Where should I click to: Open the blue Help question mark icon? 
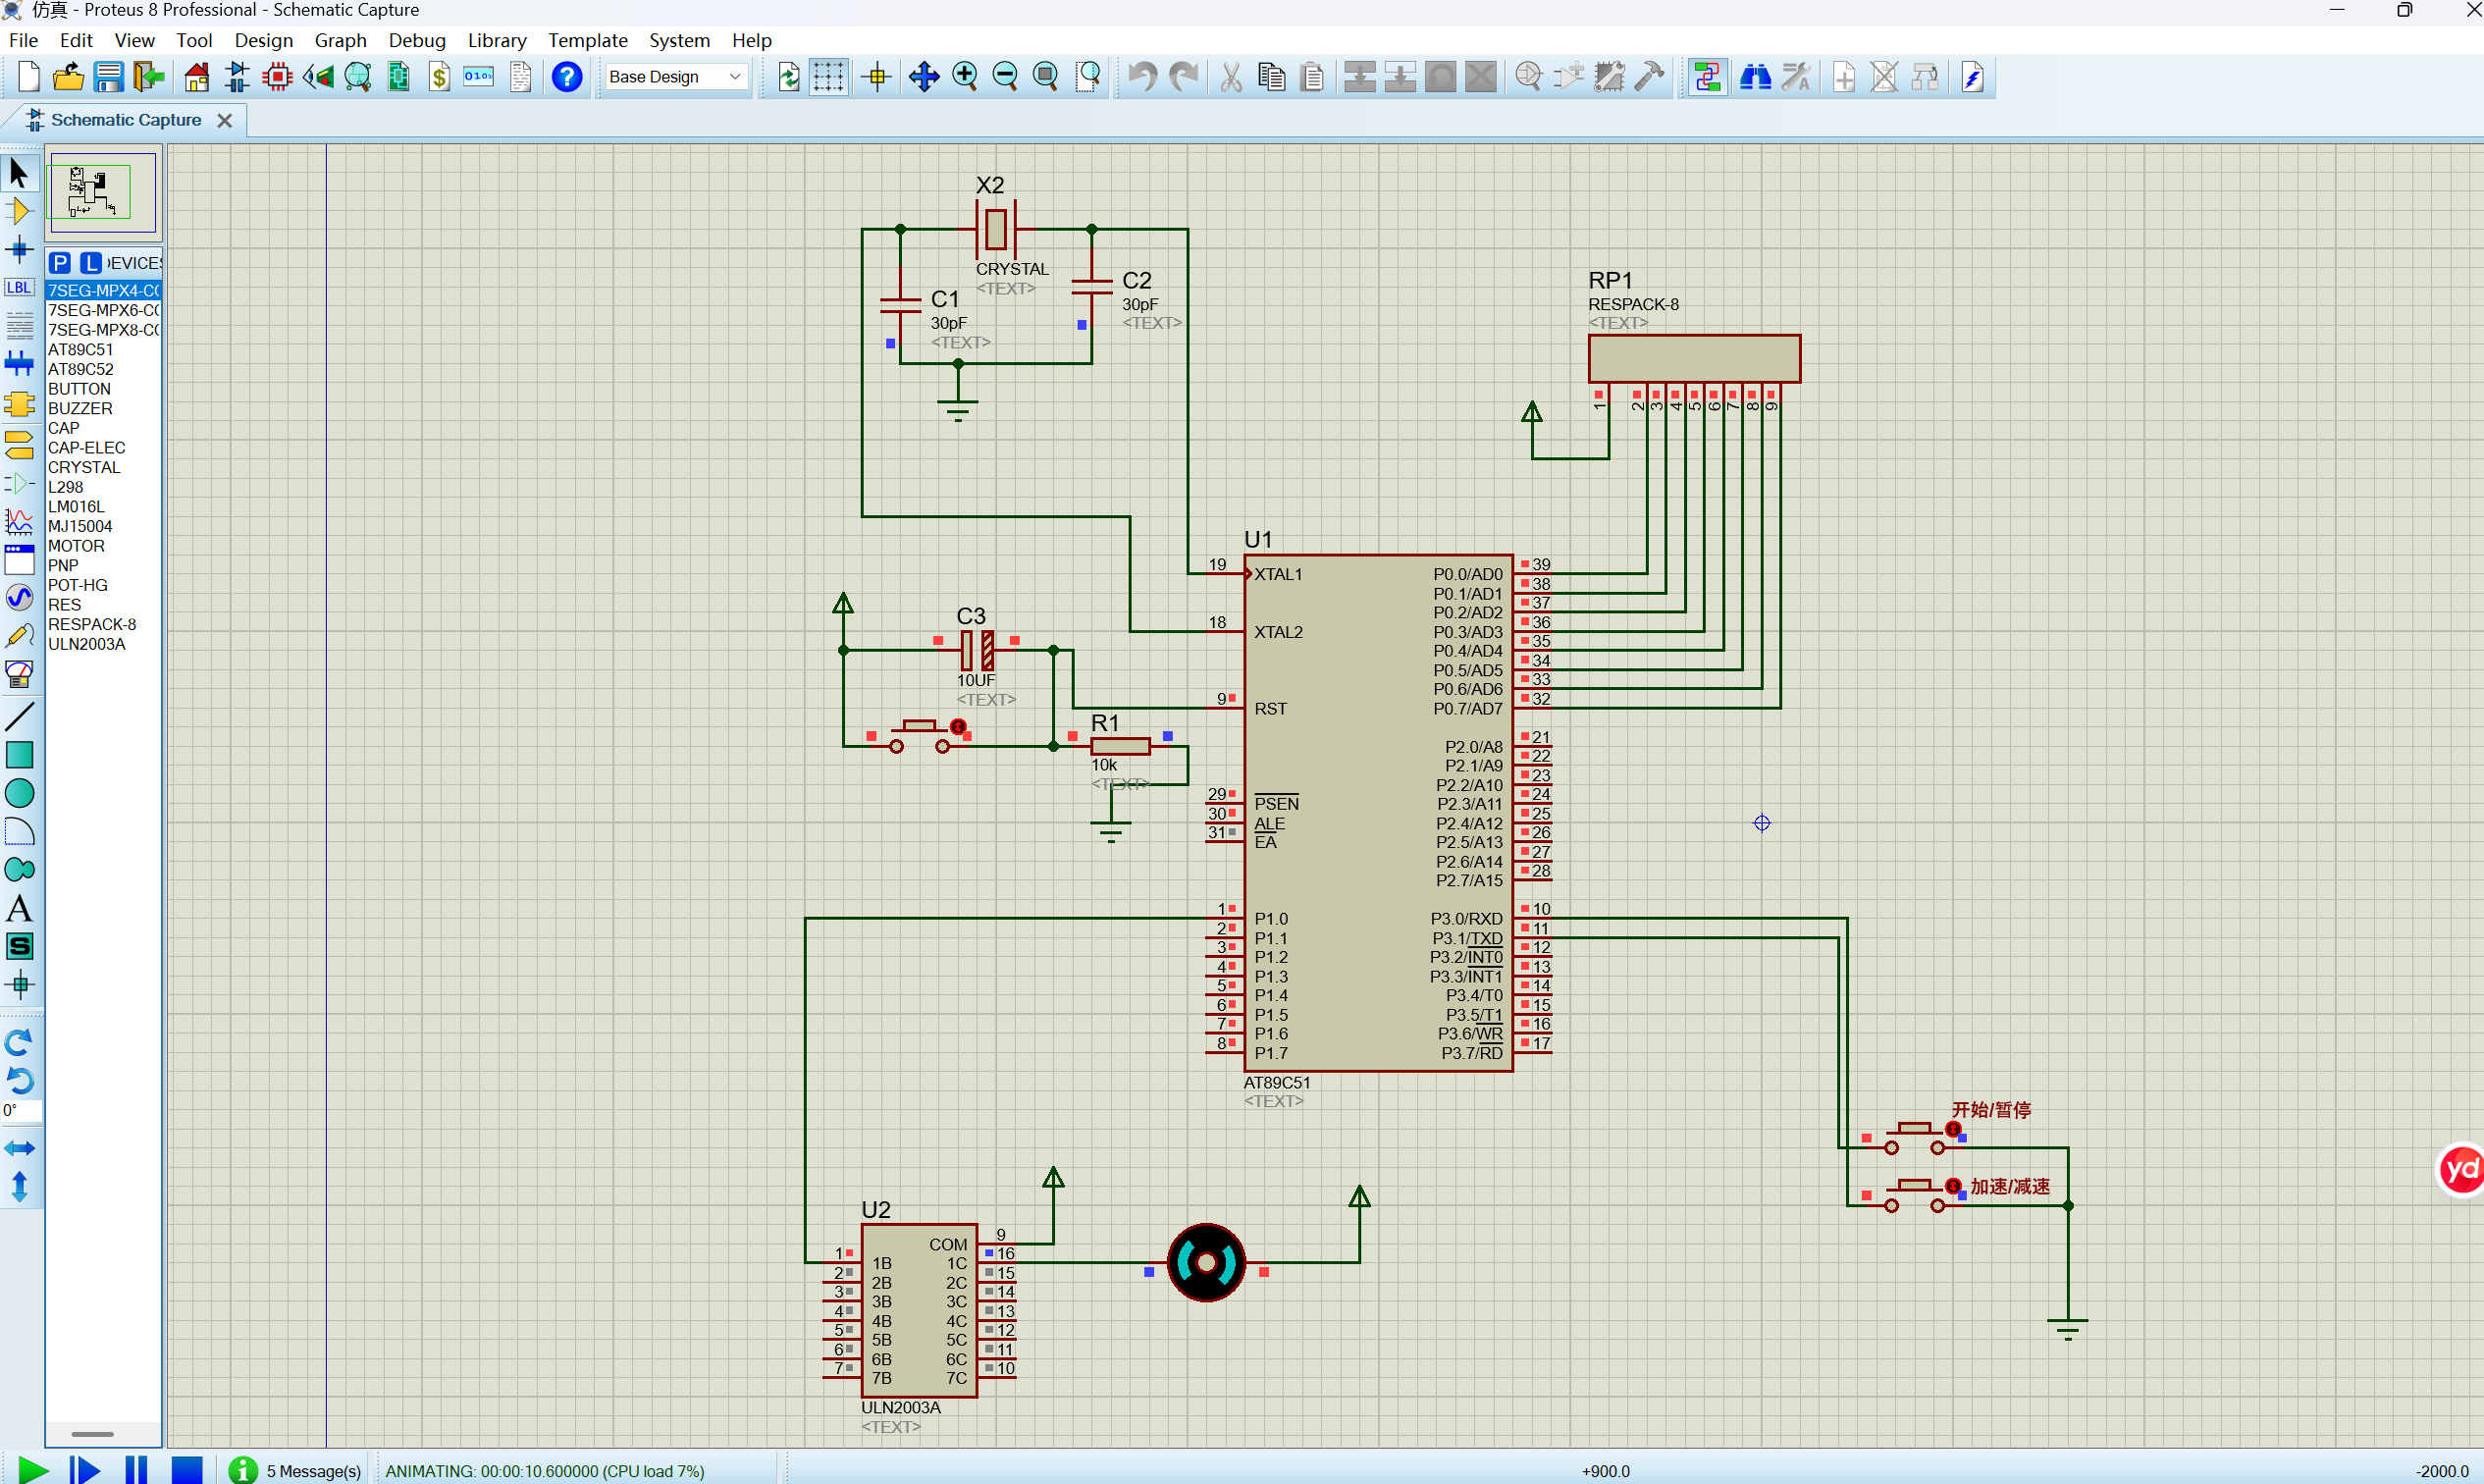point(567,77)
